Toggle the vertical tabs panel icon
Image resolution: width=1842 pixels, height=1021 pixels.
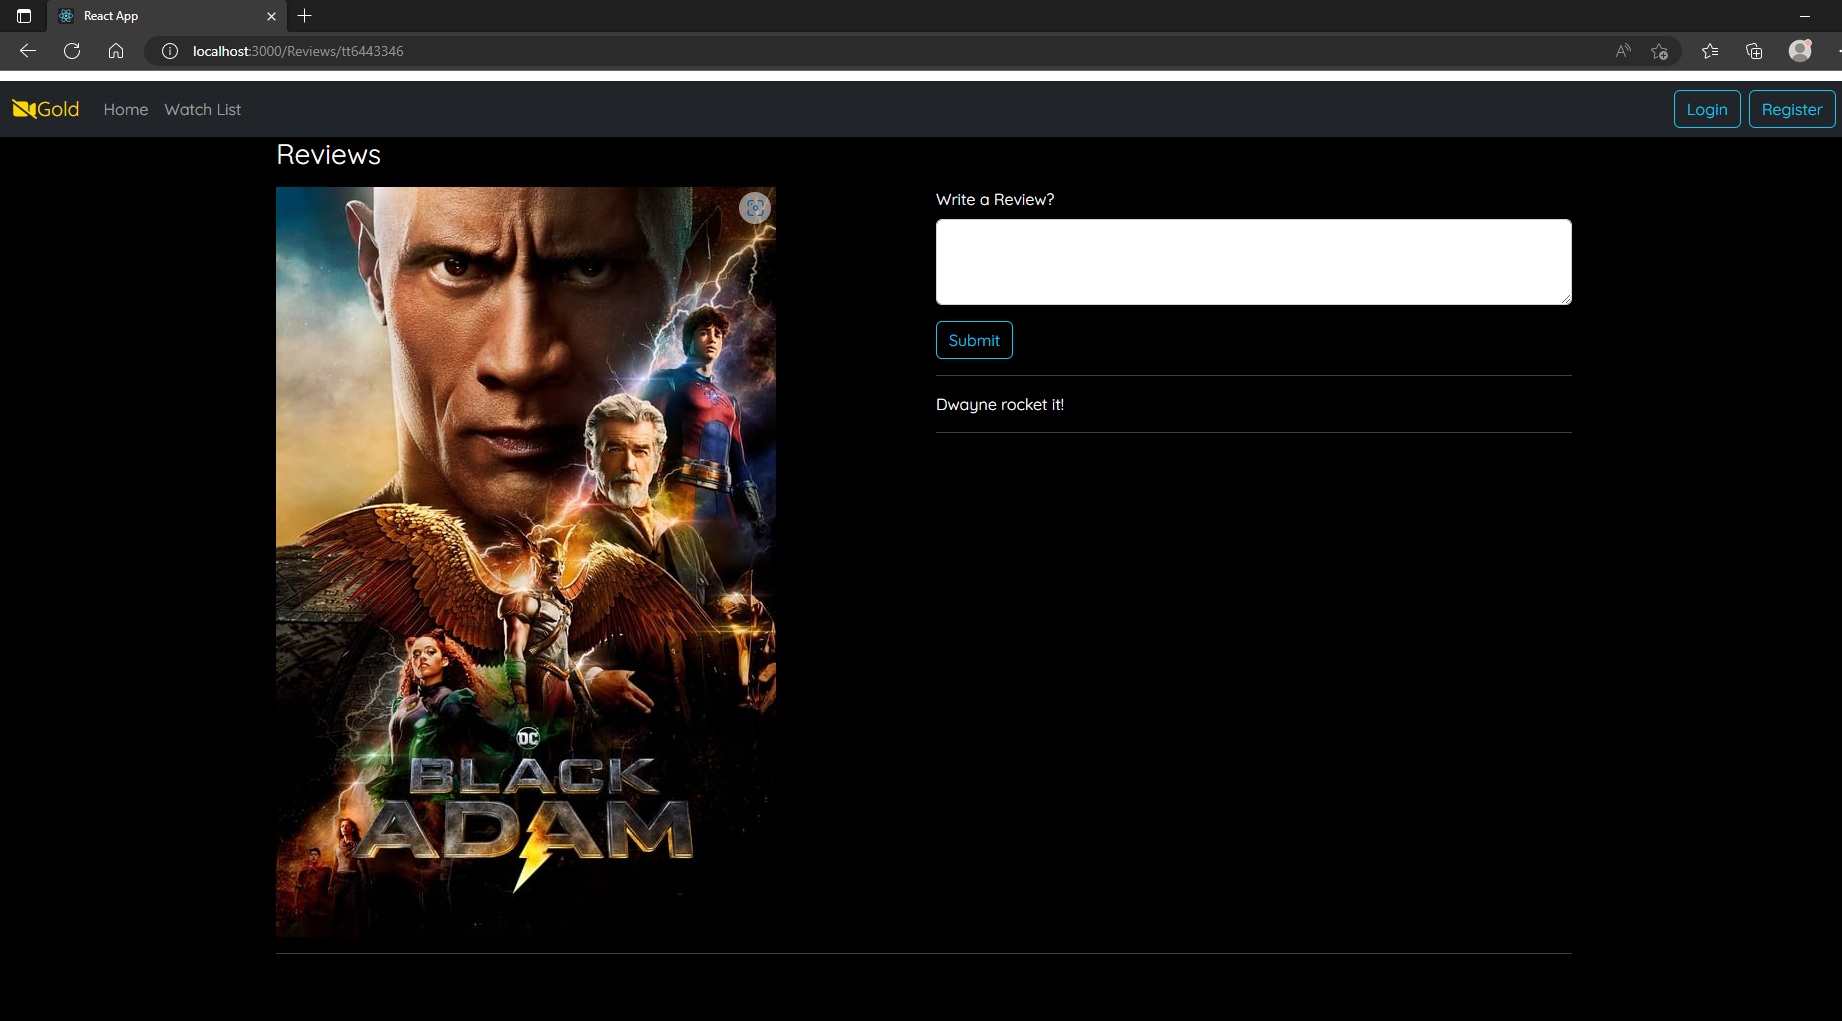pos(24,16)
